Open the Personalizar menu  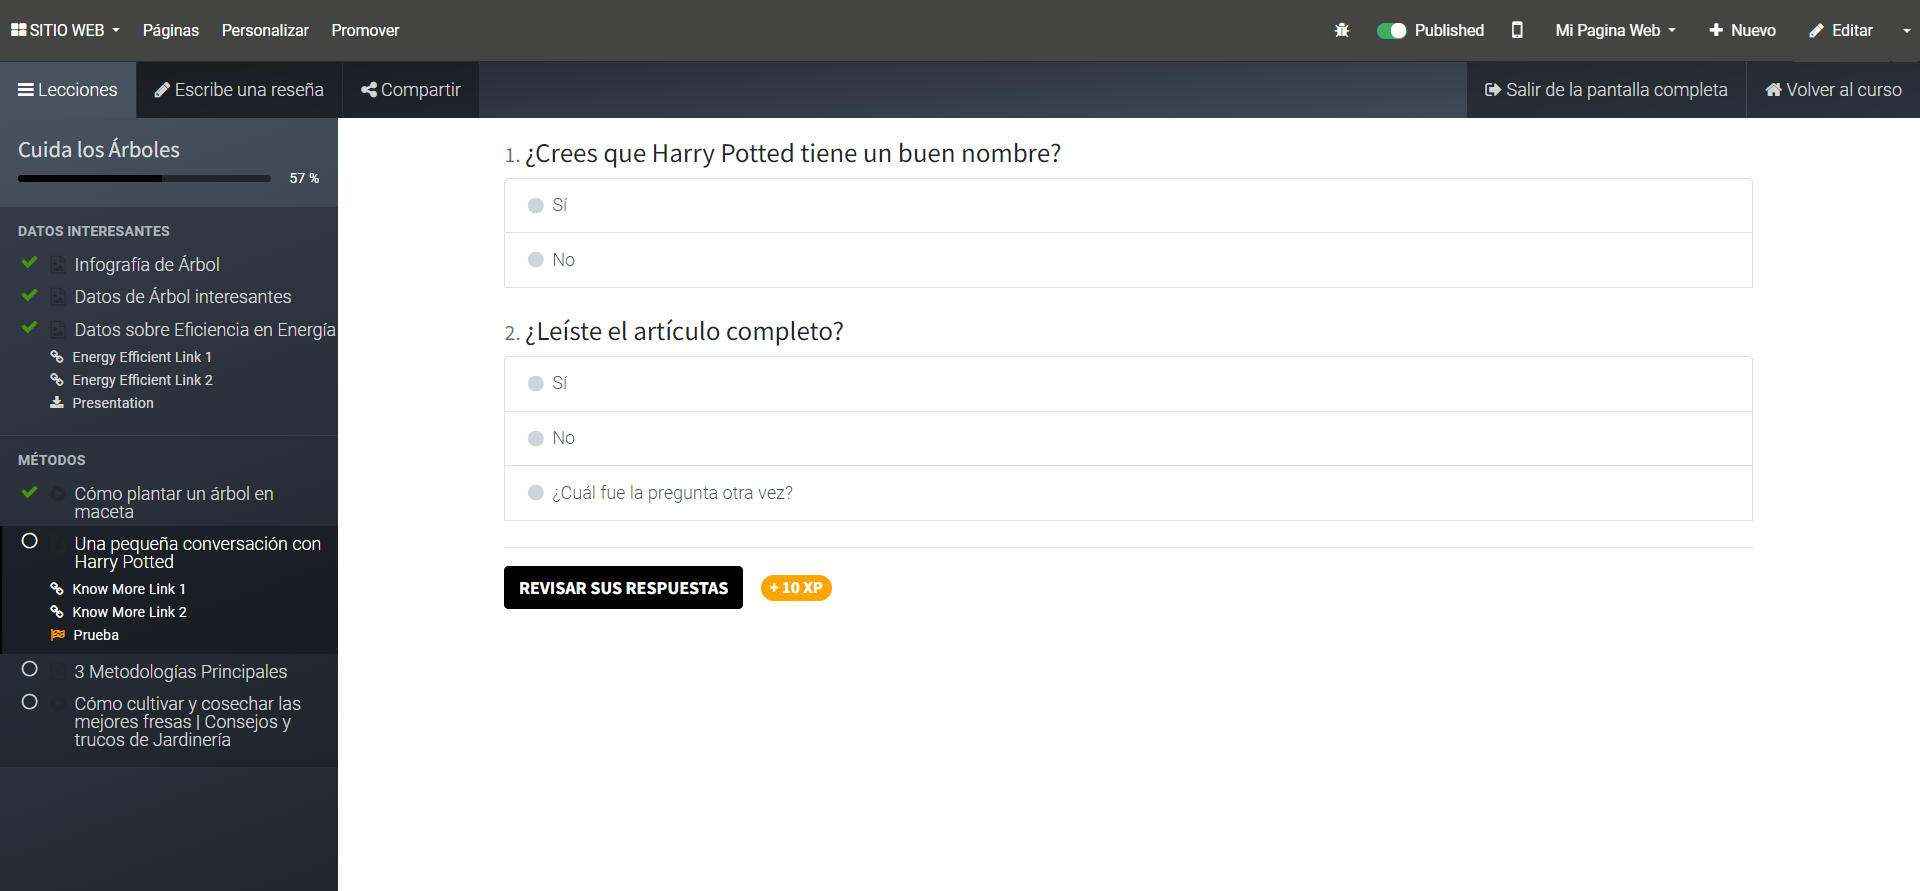(x=265, y=30)
